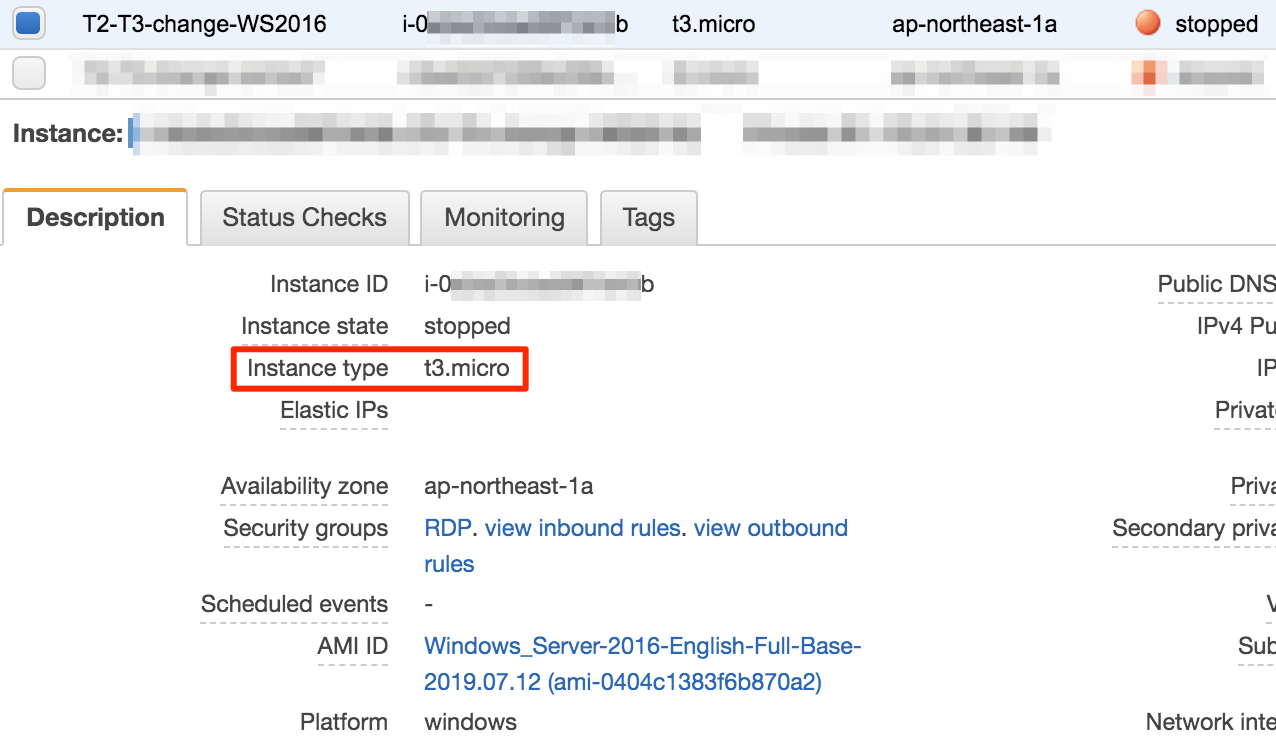Click the orange stopped status icon
1276x736 pixels.
coord(1147,24)
